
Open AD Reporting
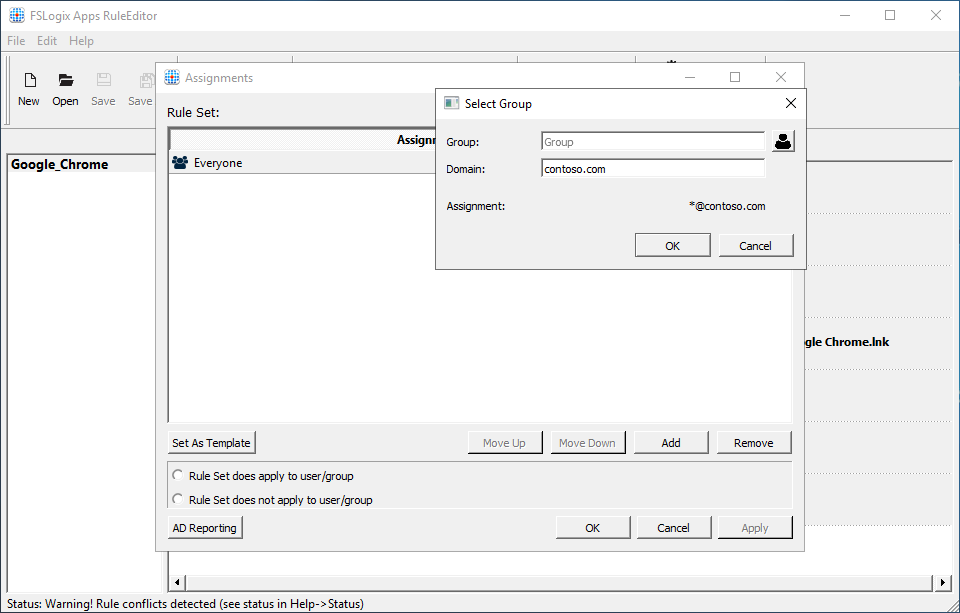click(x=204, y=527)
